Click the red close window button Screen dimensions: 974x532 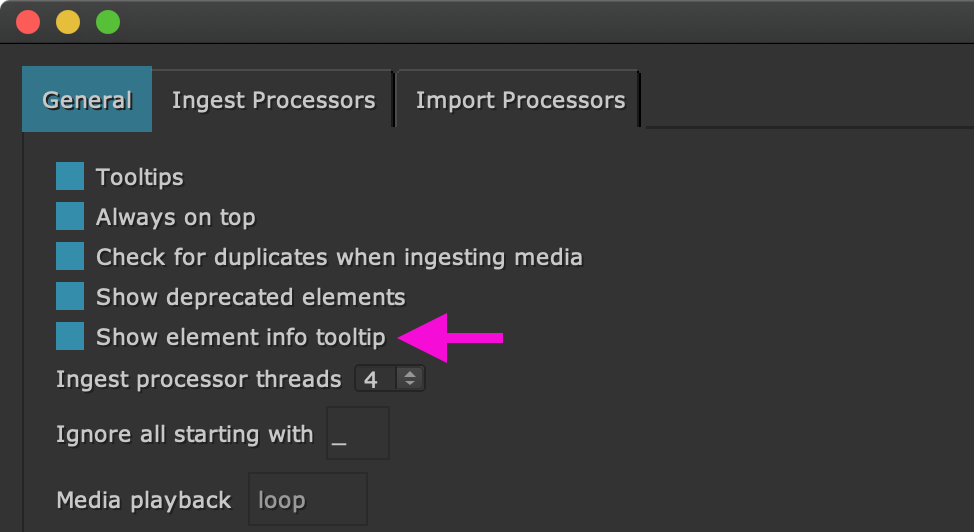tap(28, 21)
